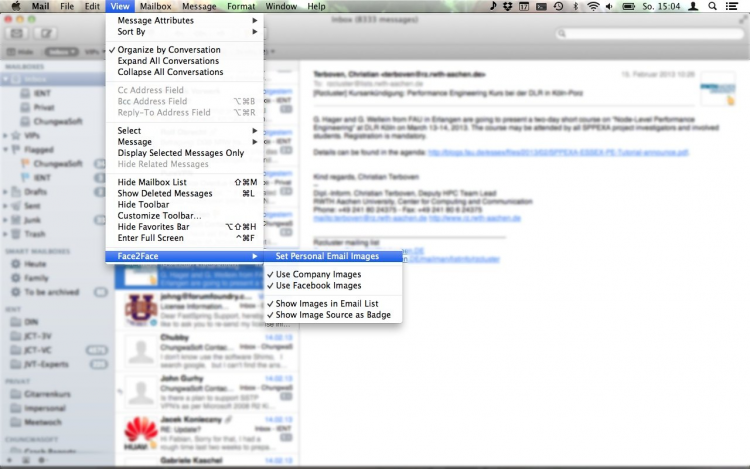Open the Family smart mailbox gear icon
Viewport: 750px width, 469px height.
(x=16, y=278)
